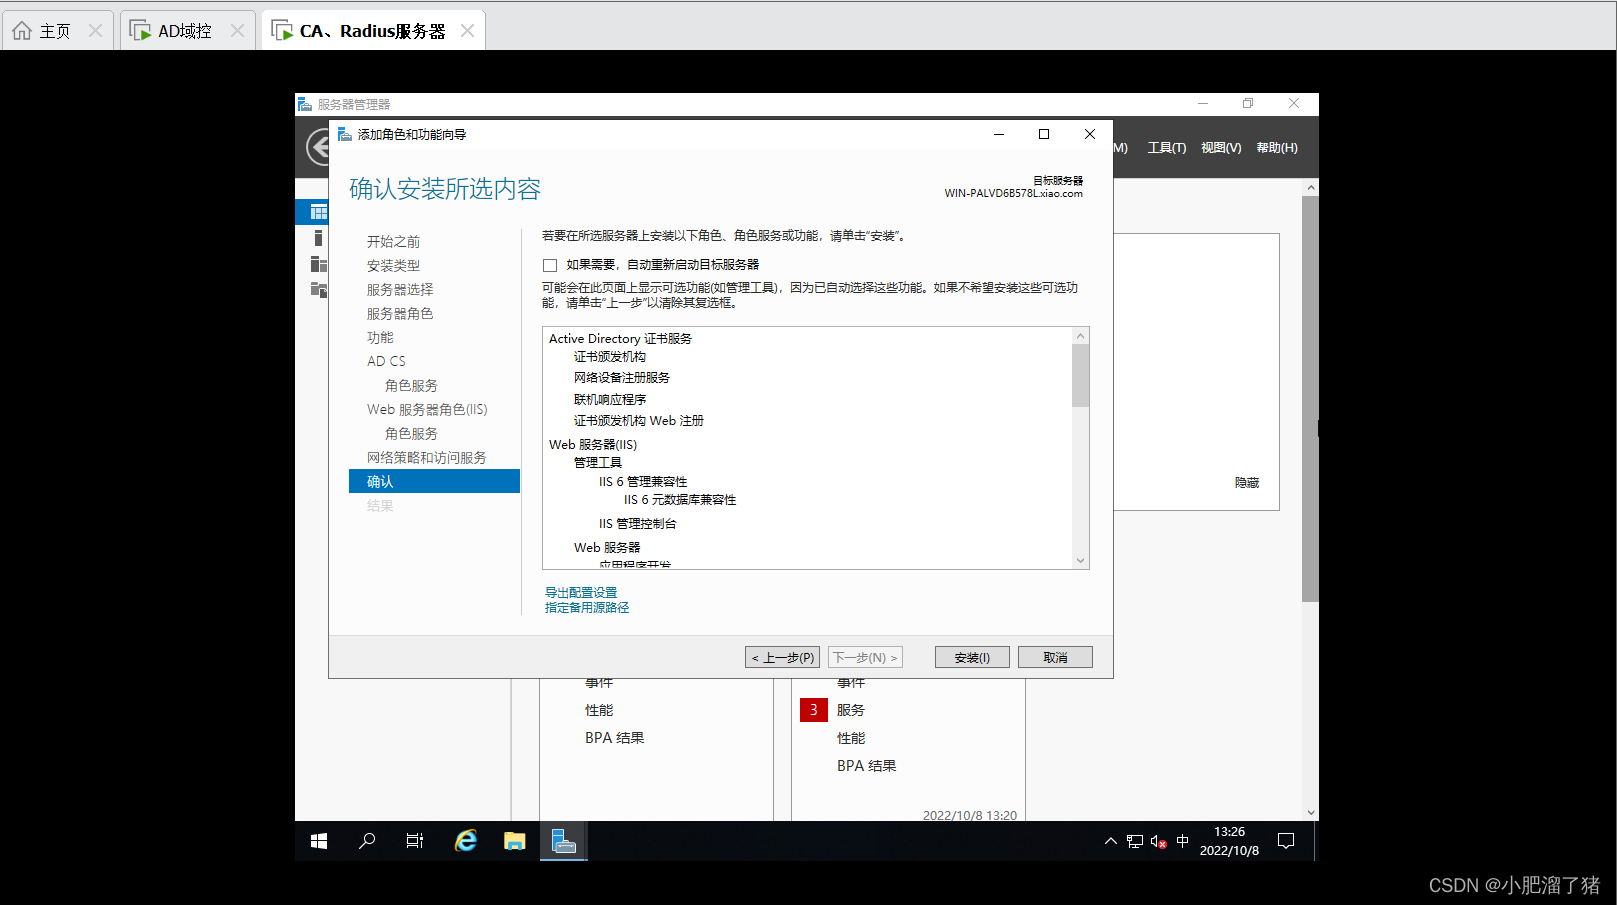Viewport: 1617px width, 905px height.
Task: Select 联机响应程序 in the list
Action: 610,400
